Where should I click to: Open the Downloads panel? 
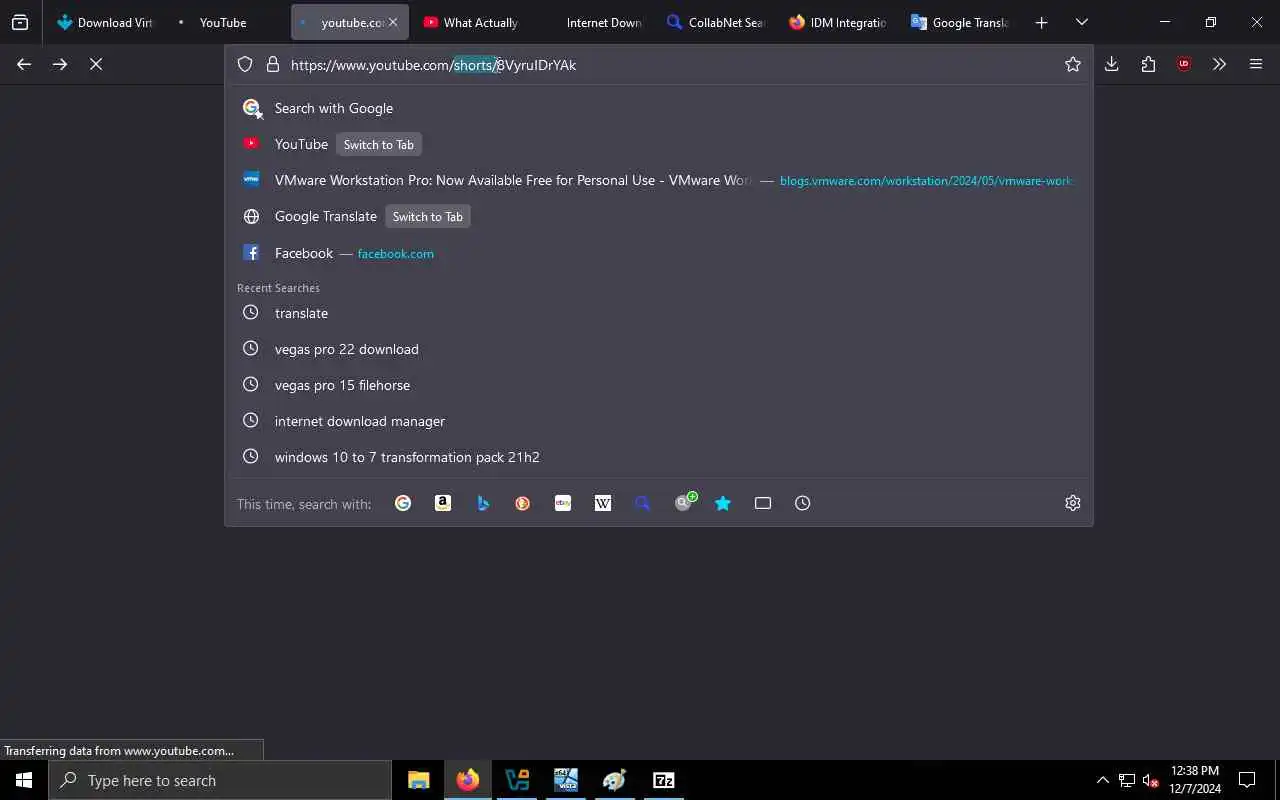click(1111, 64)
